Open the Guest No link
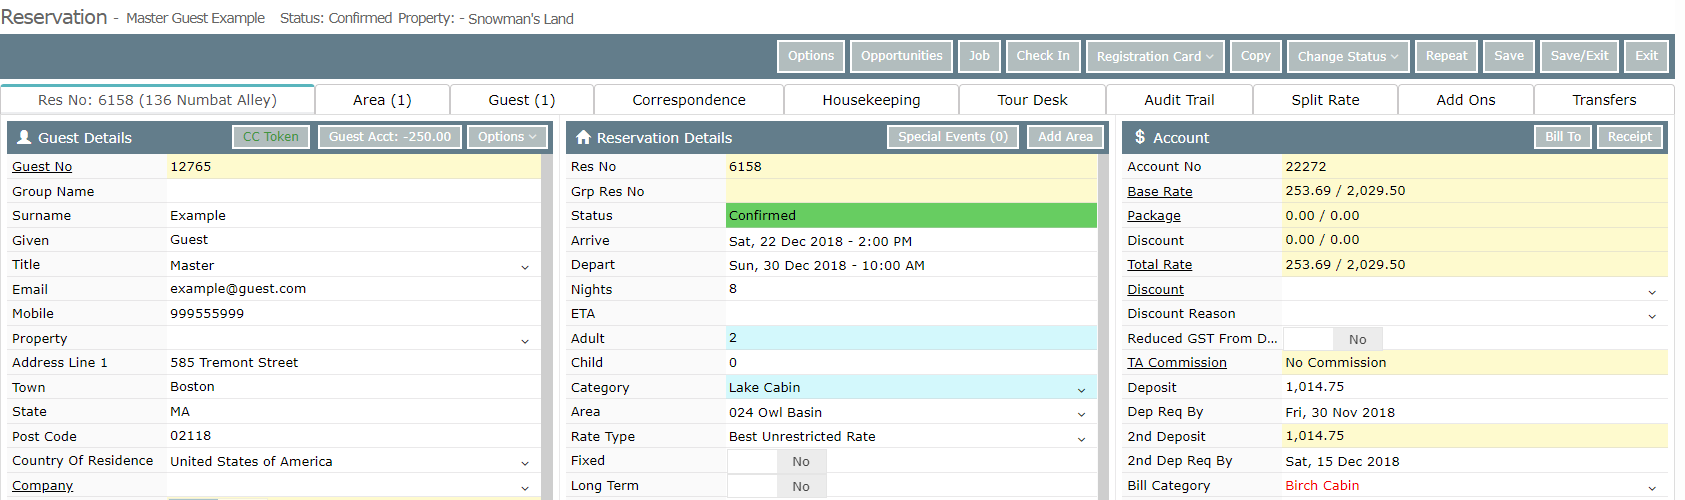The height and width of the screenshot is (500, 1685). [x=42, y=167]
